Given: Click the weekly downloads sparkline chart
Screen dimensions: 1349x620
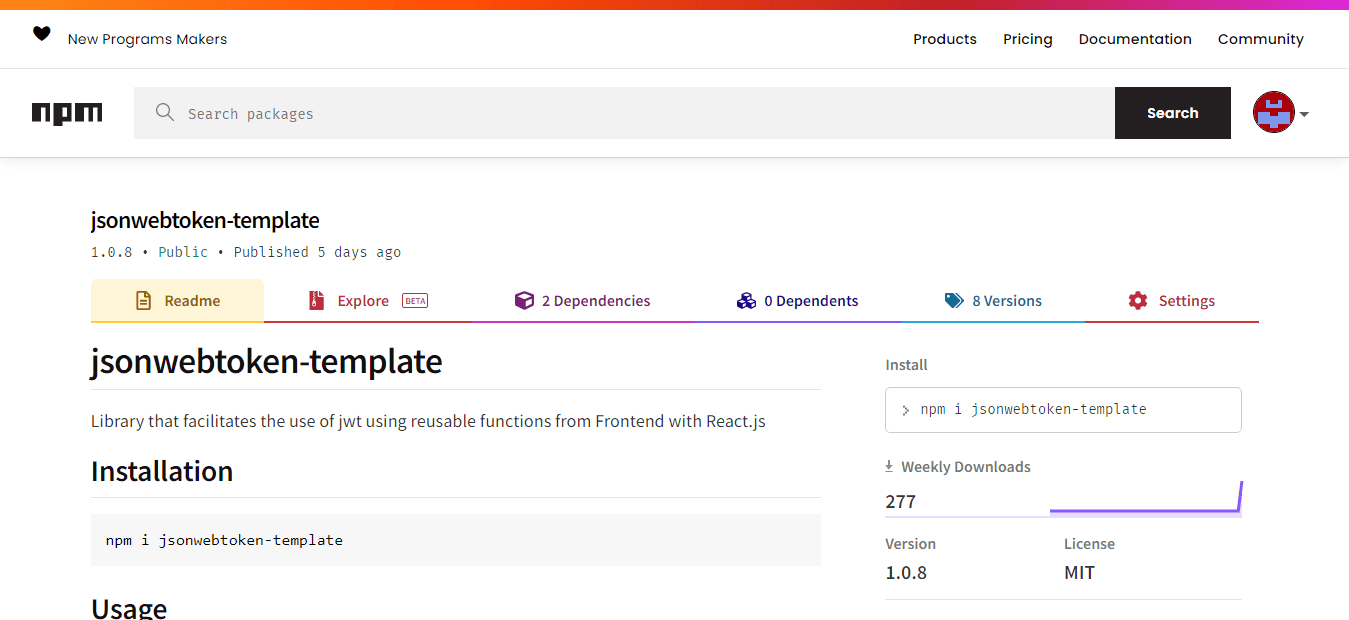Looking at the screenshot, I should tap(1145, 498).
